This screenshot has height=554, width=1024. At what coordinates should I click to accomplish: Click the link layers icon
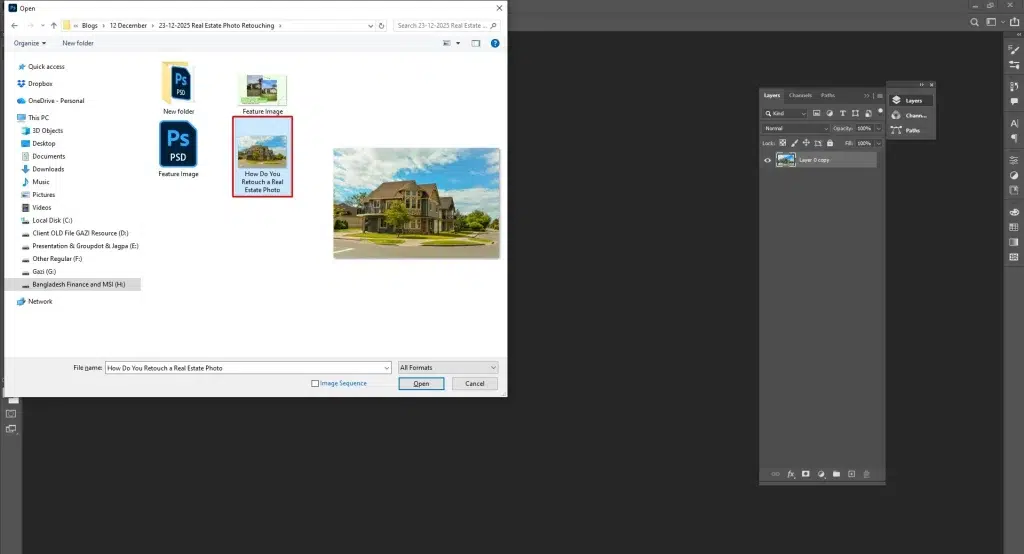click(x=775, y=474)
